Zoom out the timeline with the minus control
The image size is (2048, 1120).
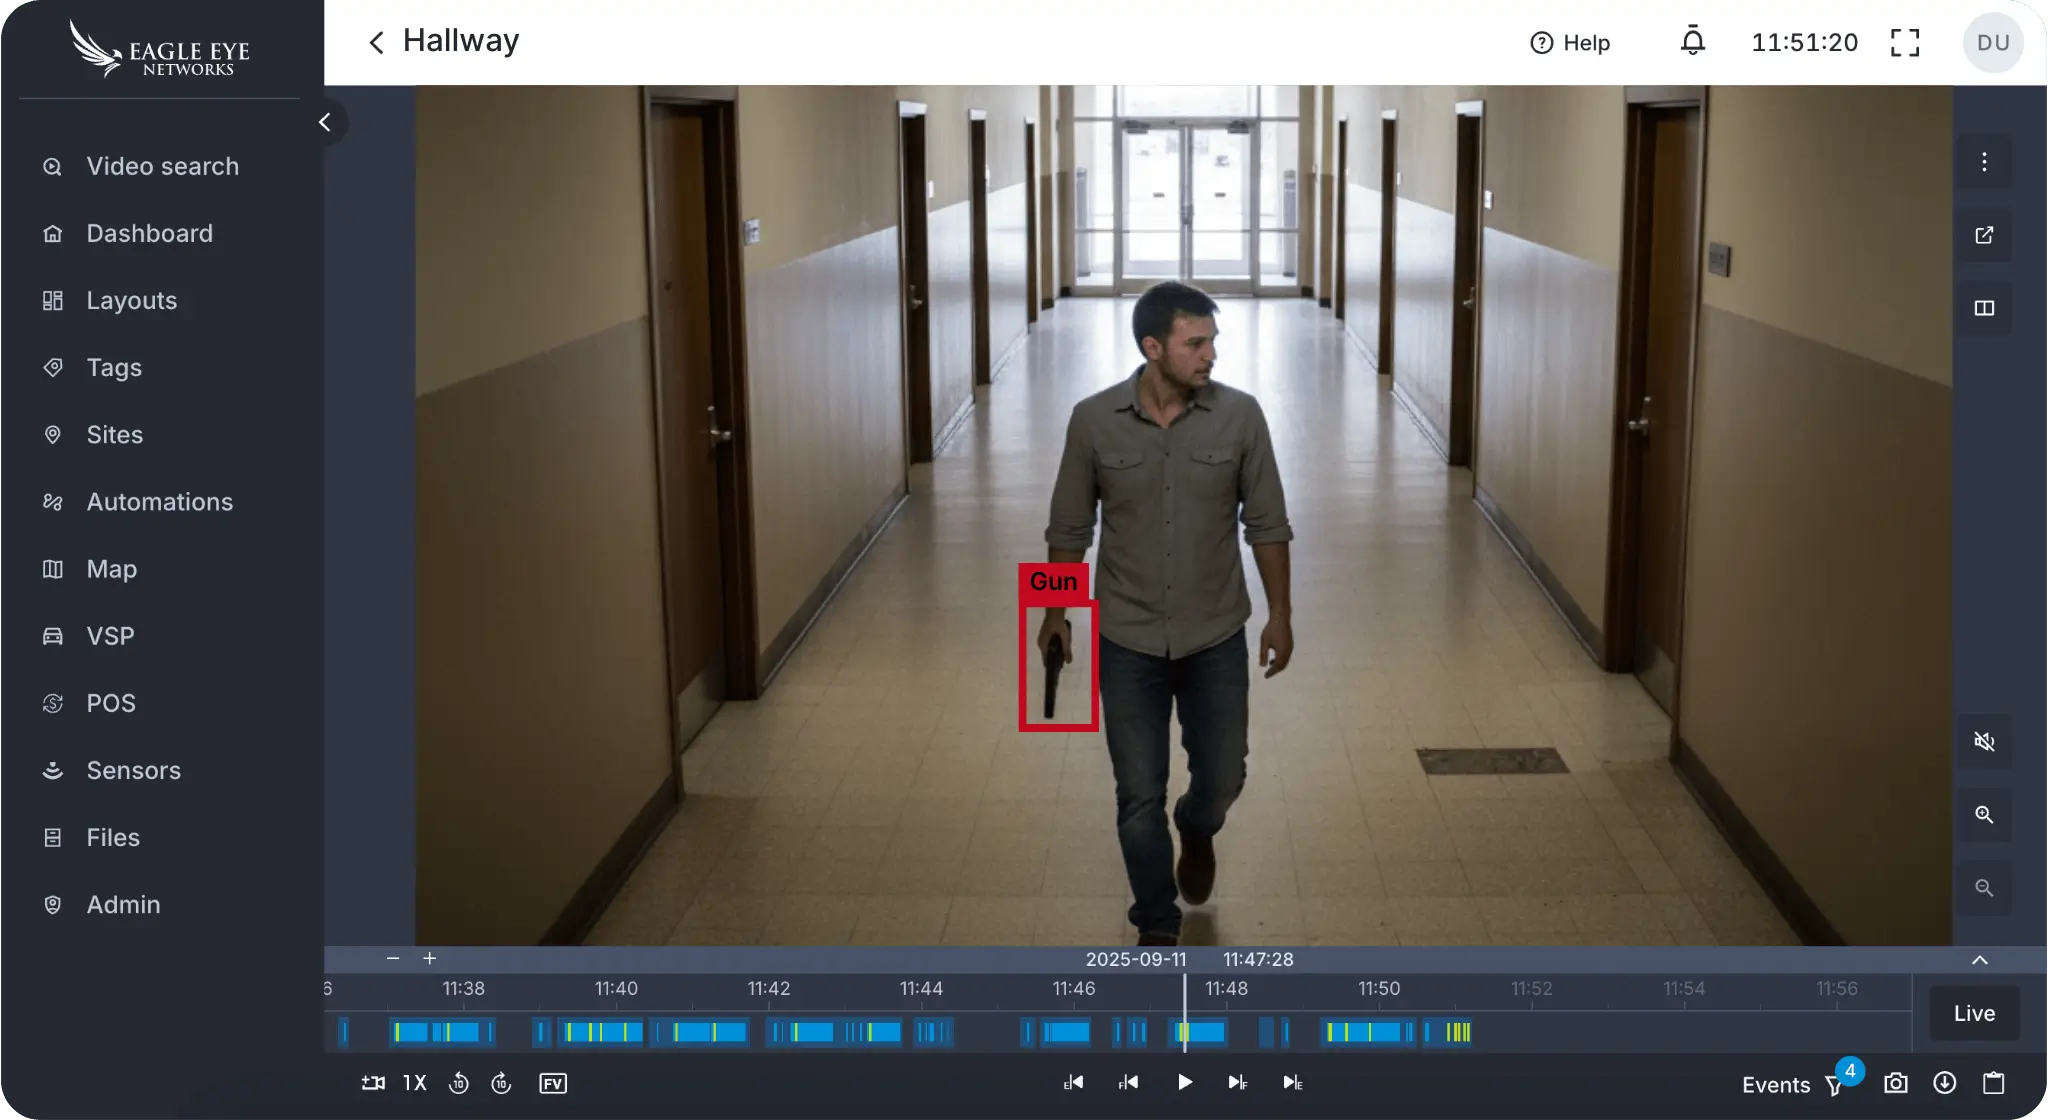(x=391, y=958)
